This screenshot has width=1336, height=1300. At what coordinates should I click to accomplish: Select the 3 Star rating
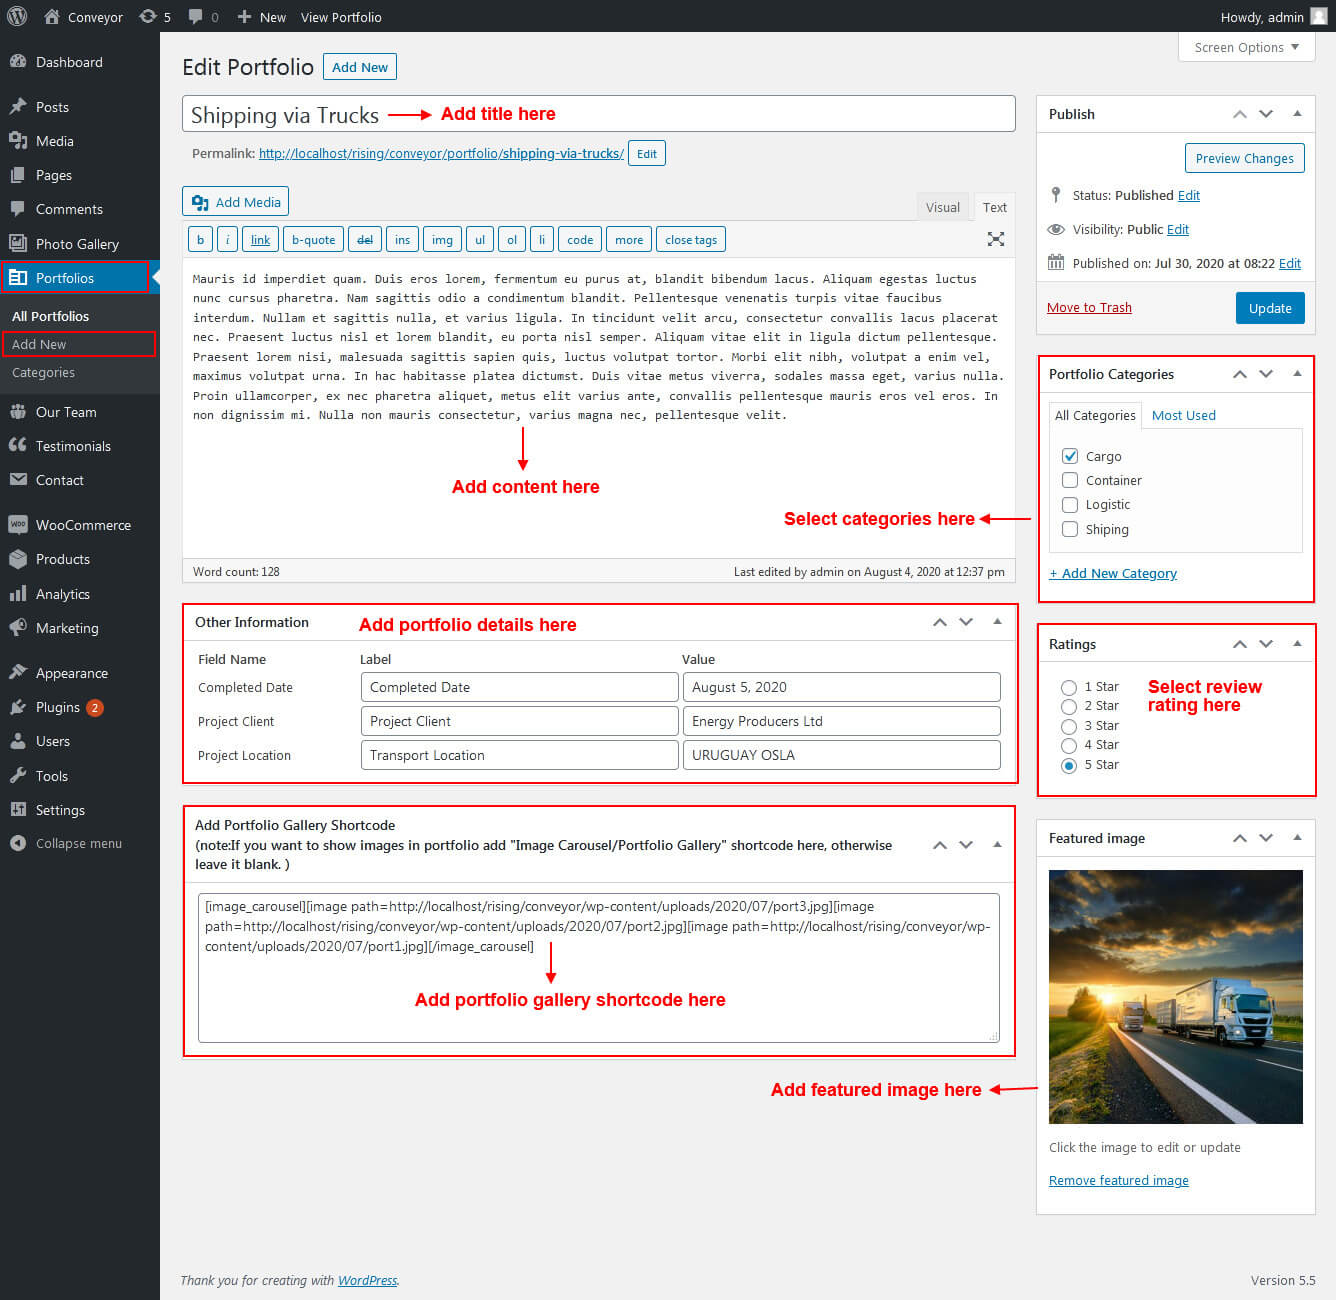1069,726
